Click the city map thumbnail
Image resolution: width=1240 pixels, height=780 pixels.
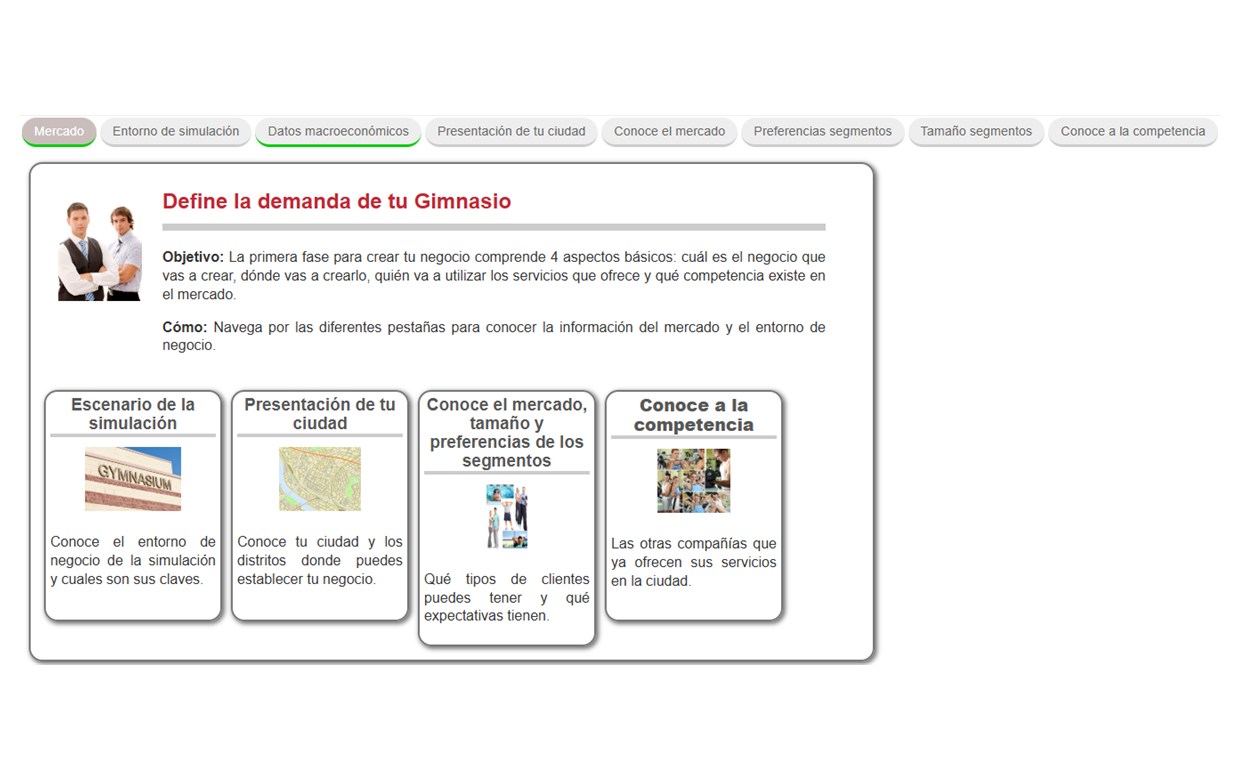click(320, 479)
